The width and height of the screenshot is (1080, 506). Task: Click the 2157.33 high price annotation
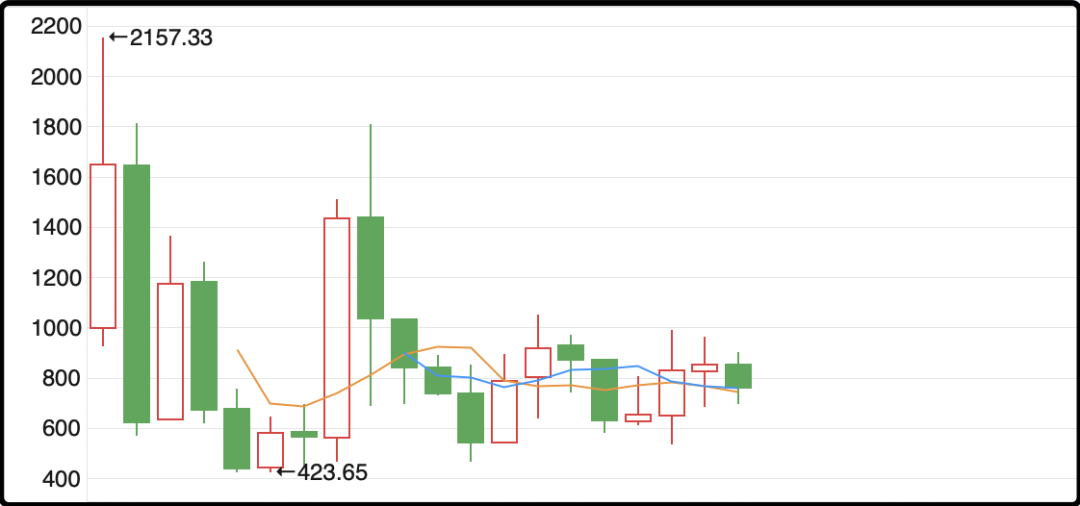160,38
